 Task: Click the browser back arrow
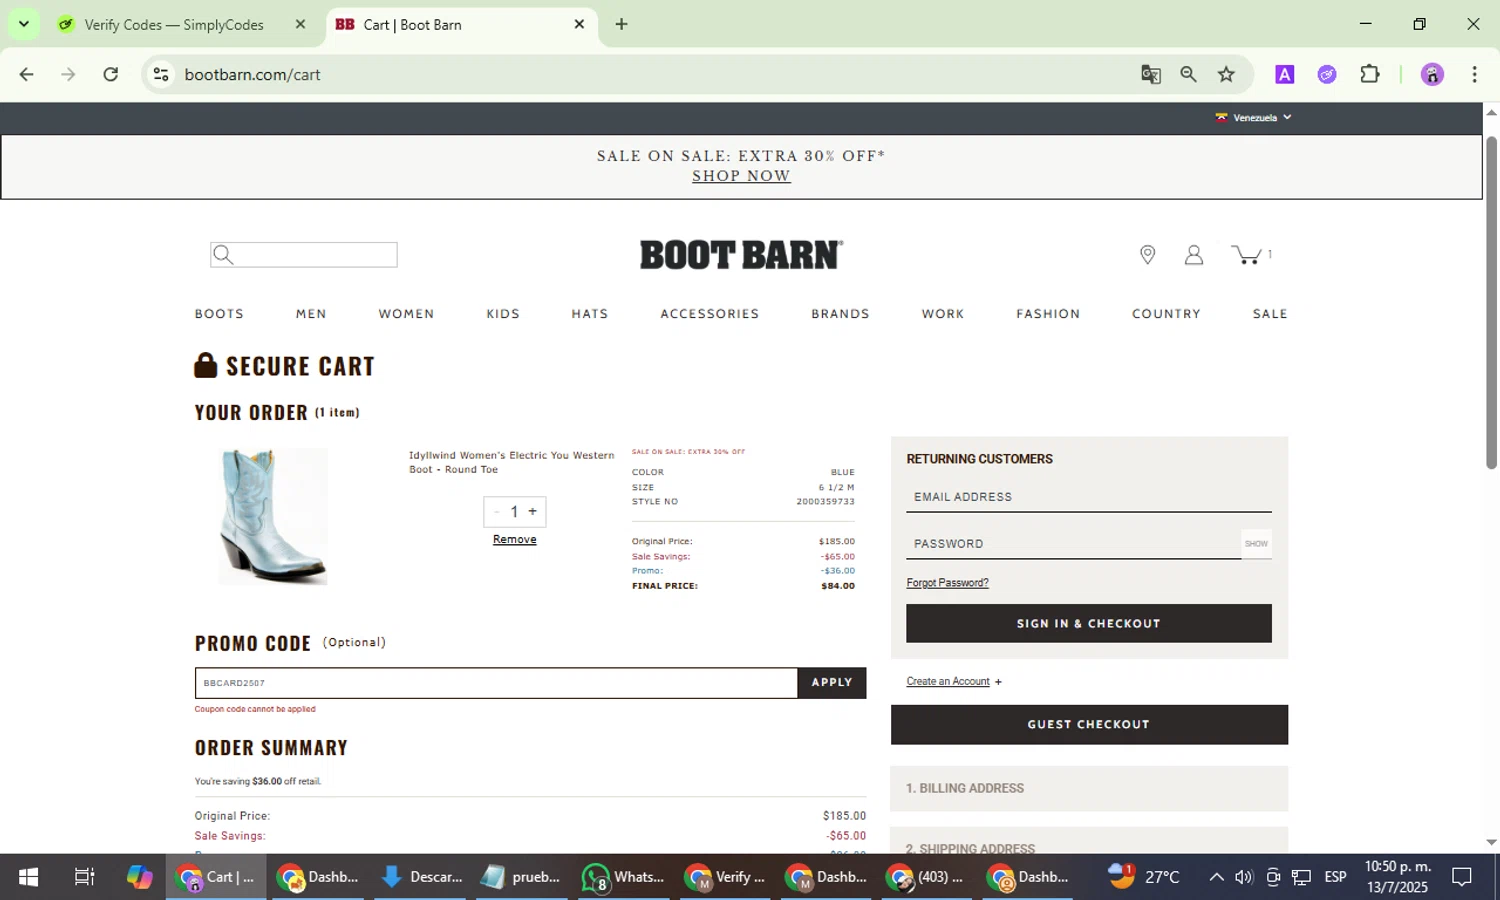pos(27,74)
